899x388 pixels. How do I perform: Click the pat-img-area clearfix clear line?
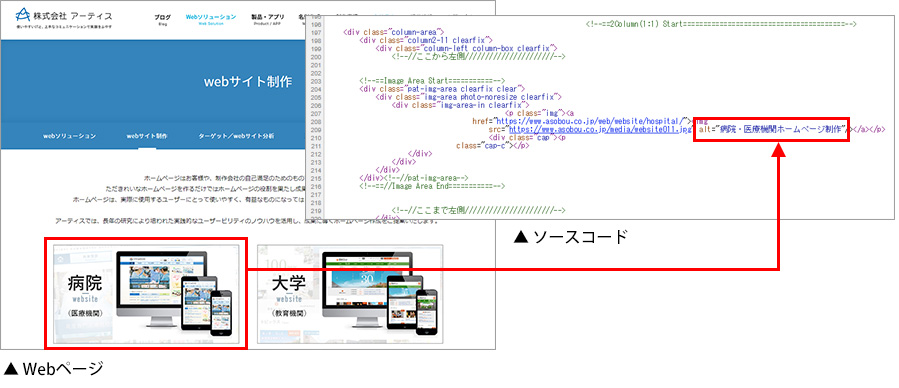[442, 89]
